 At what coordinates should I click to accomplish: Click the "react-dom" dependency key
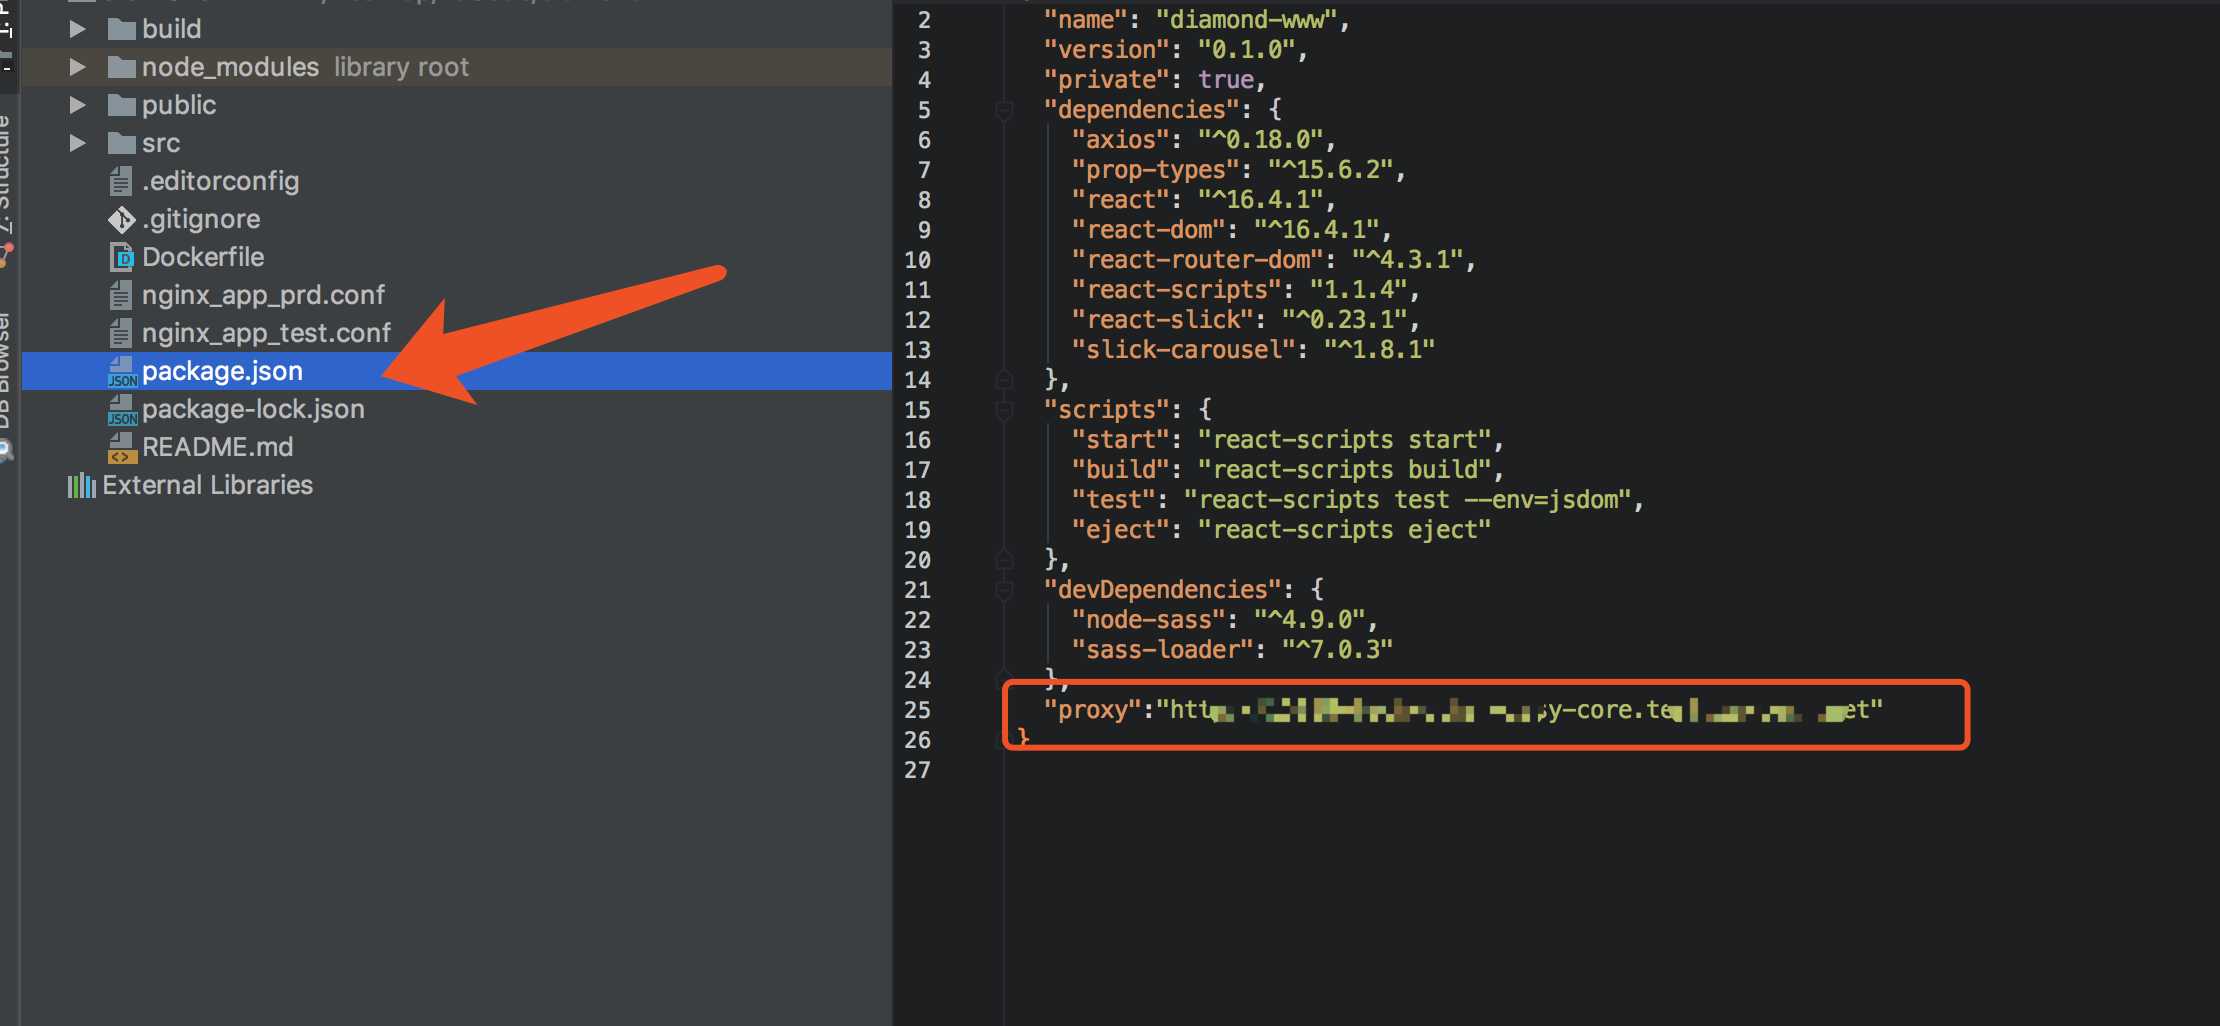tap(1149, 230)
